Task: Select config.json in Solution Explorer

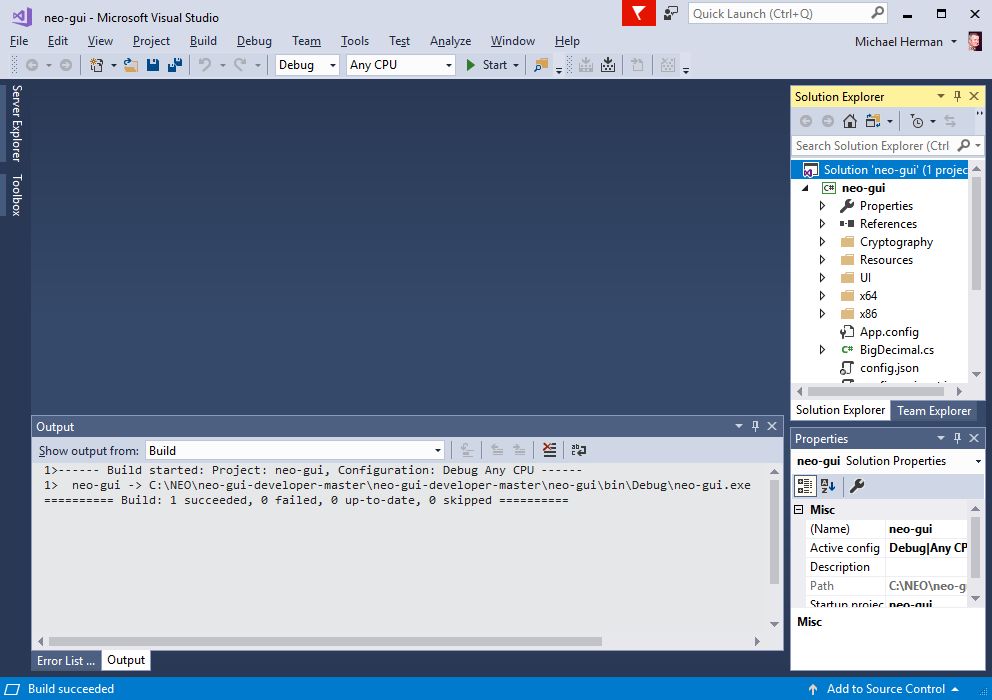Action: tap(889, 368)
